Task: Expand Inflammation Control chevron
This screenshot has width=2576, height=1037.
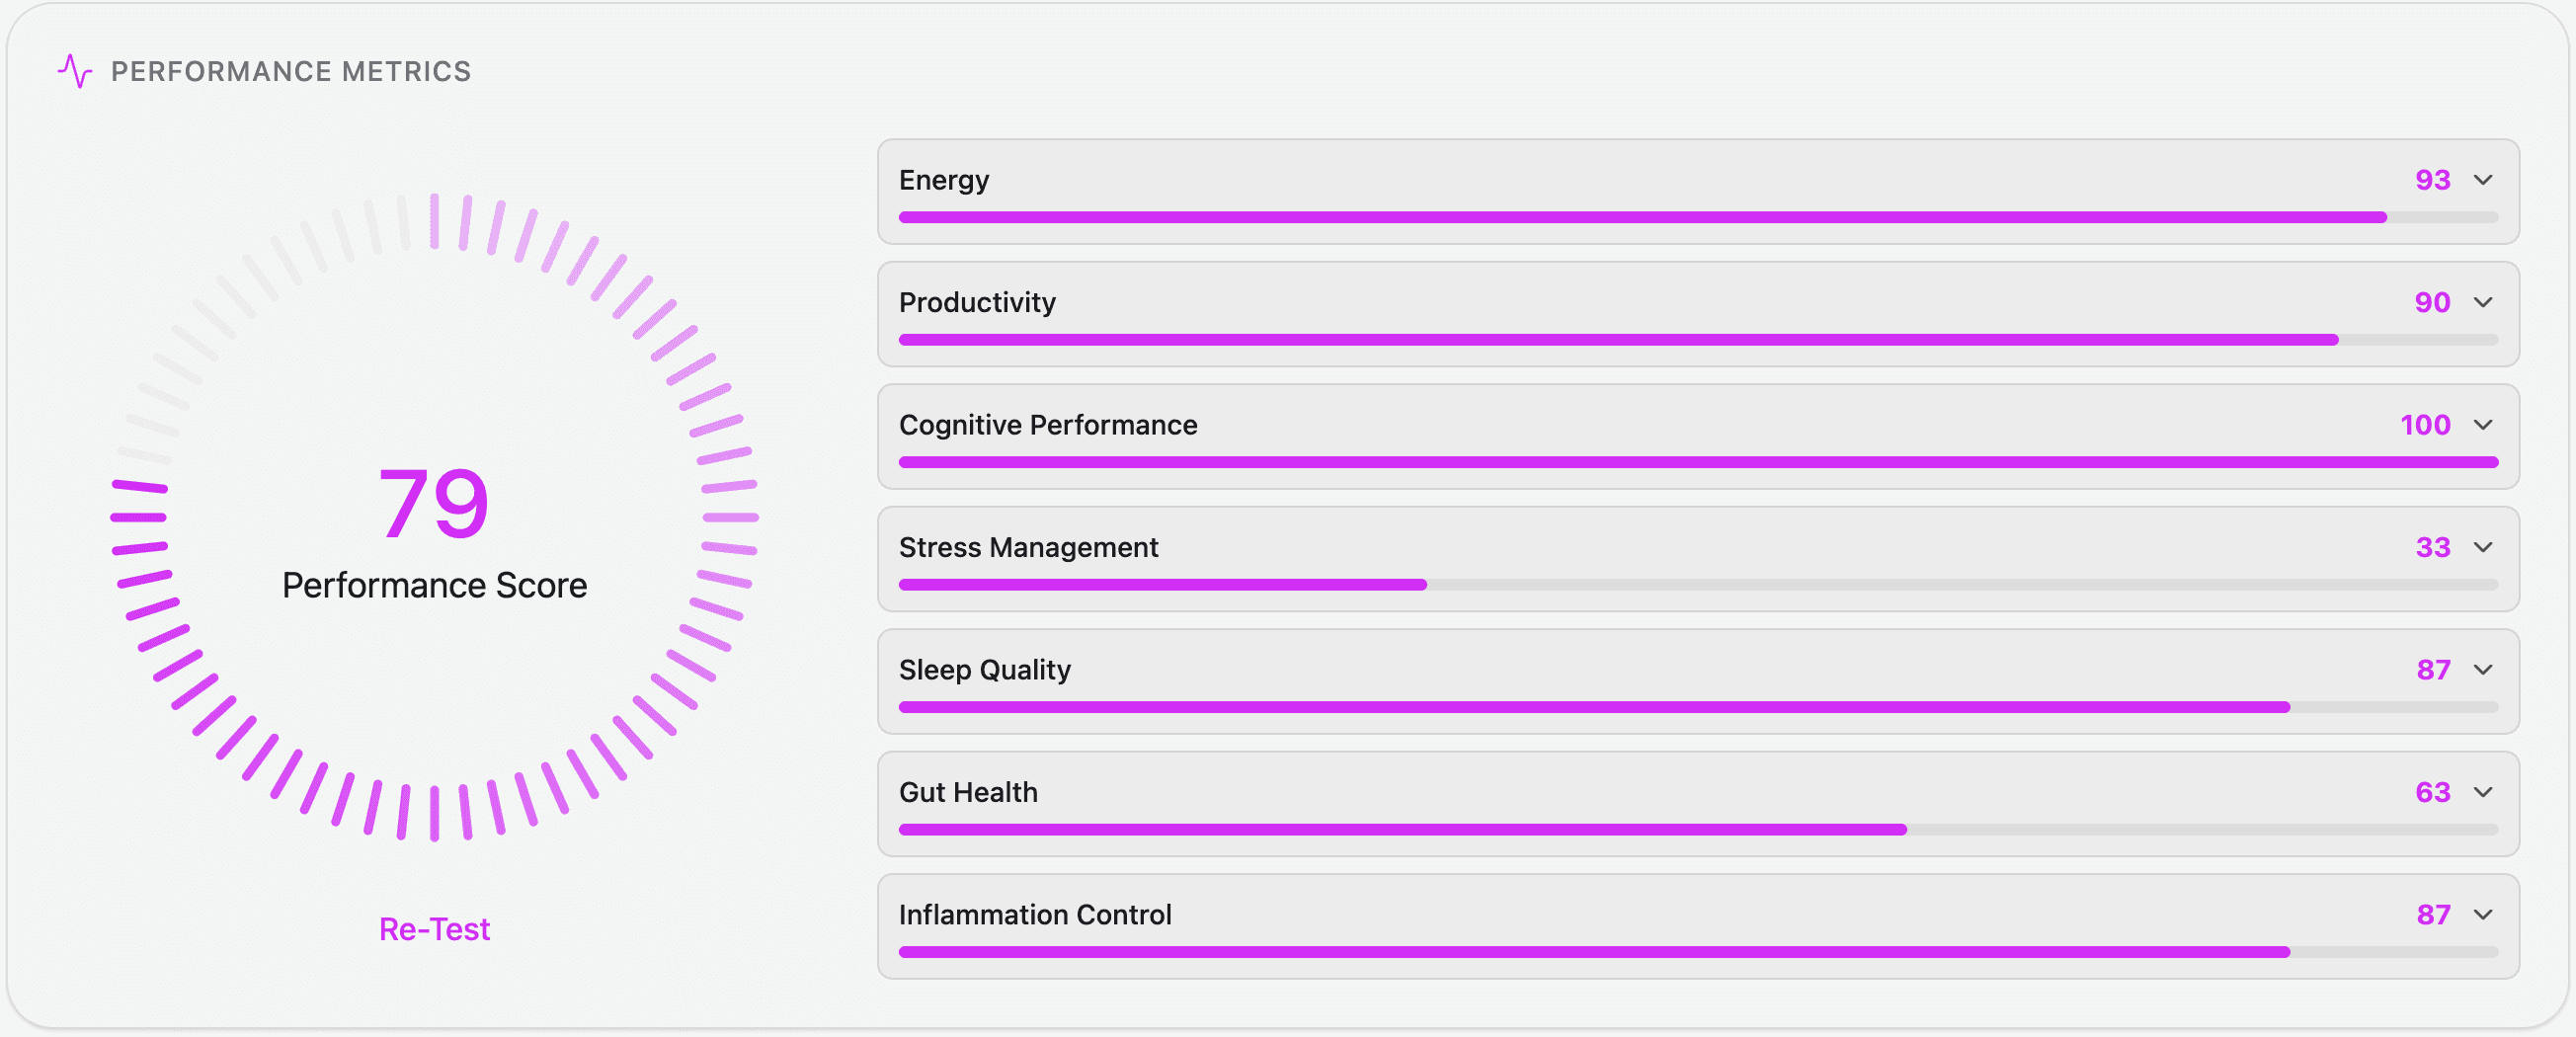Action: point(2483,915)
